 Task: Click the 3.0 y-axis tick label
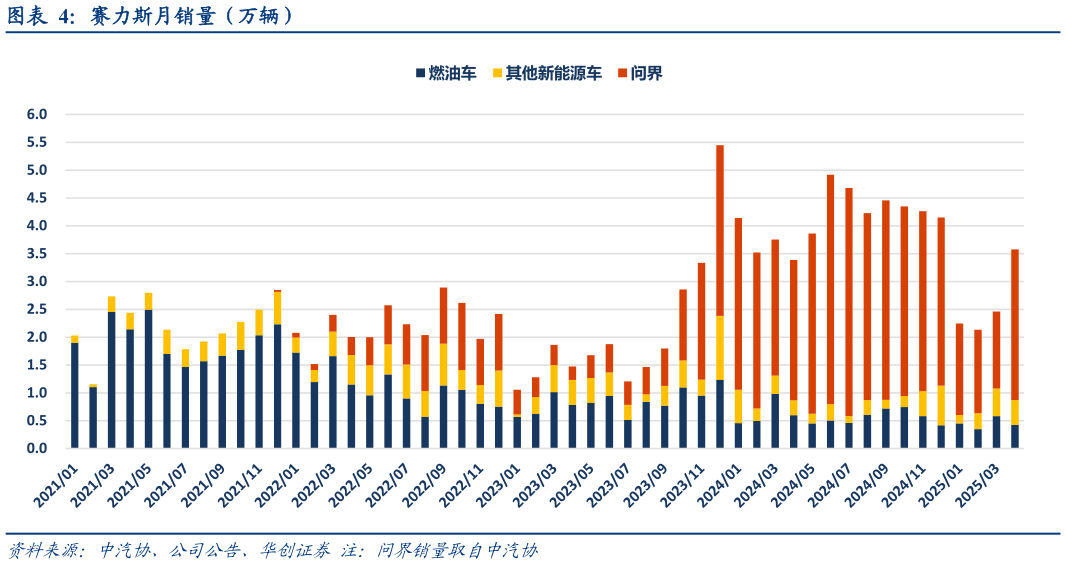pyautogui.click(x=37, y=282)
